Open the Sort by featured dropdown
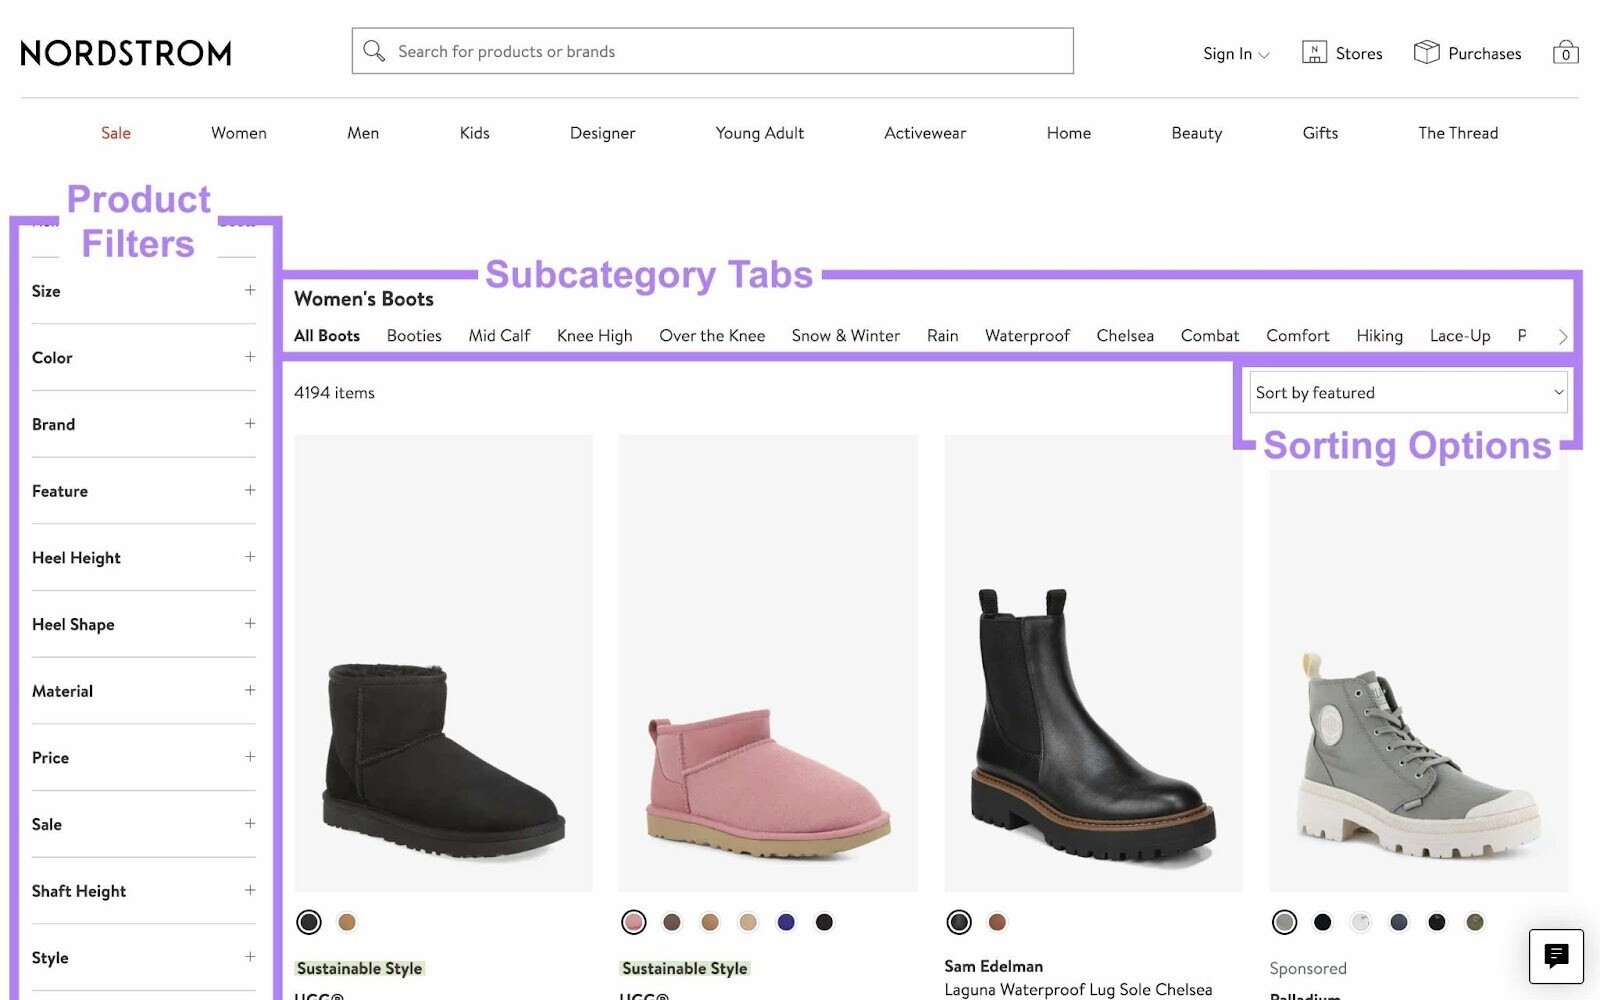Screen dimensions: 1600x1000 point(1407,392)
